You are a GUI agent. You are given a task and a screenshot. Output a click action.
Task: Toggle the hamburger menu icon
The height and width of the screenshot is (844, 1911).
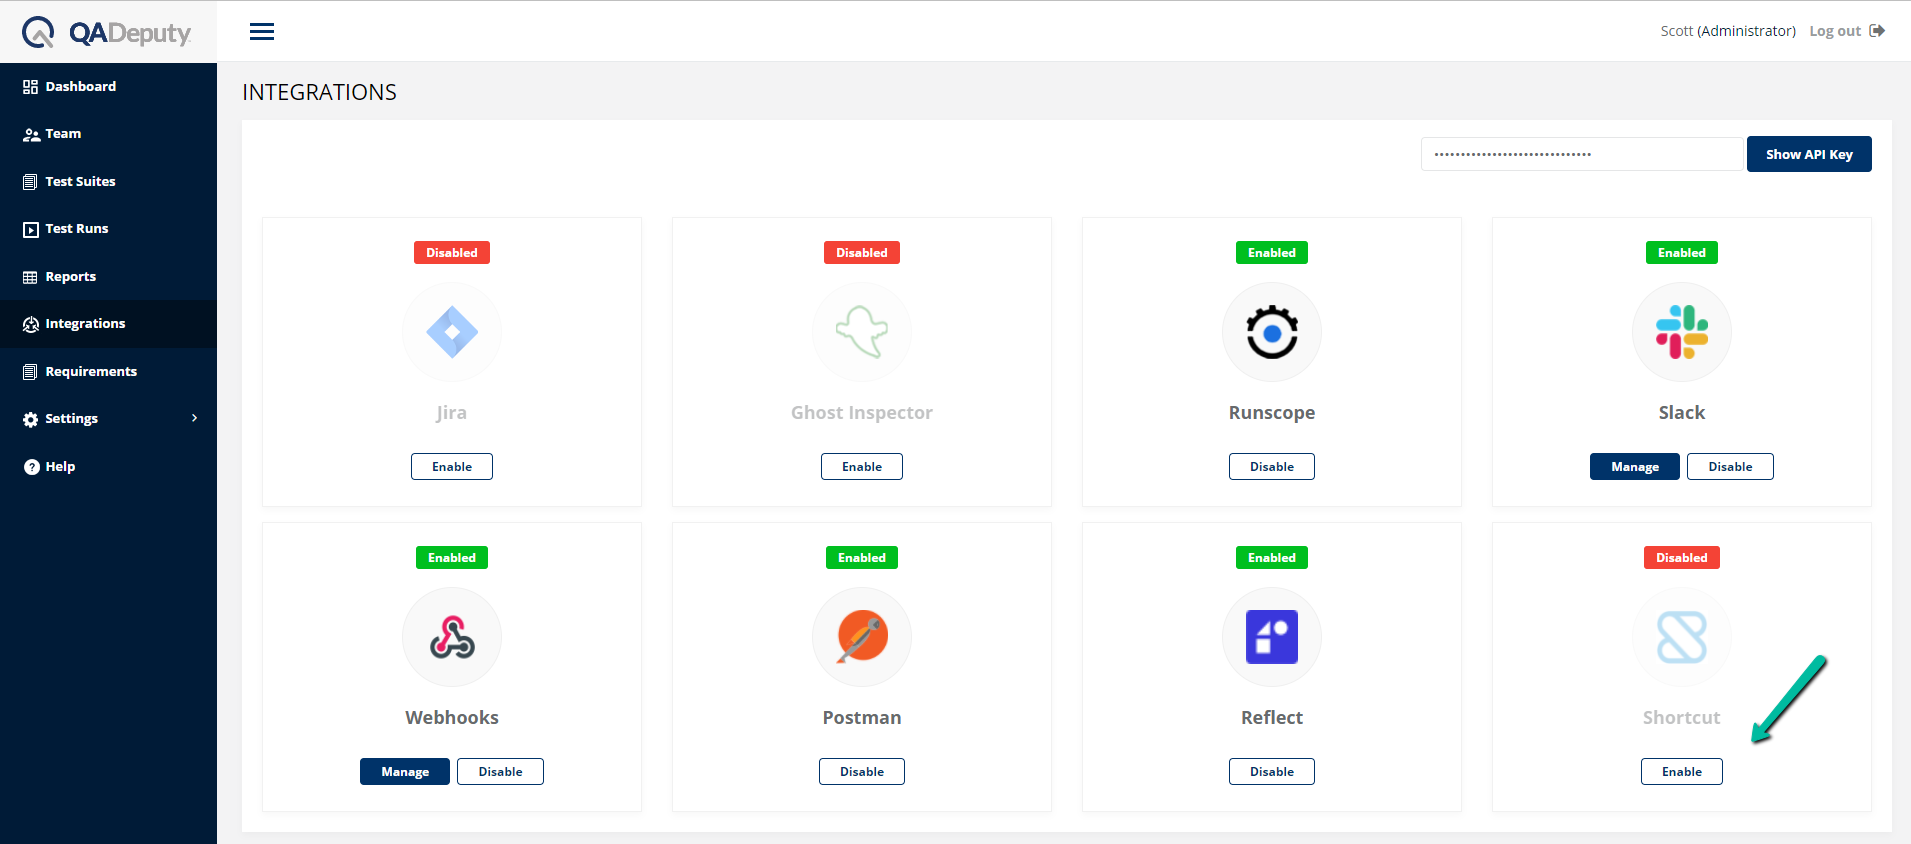coord(262,32)
